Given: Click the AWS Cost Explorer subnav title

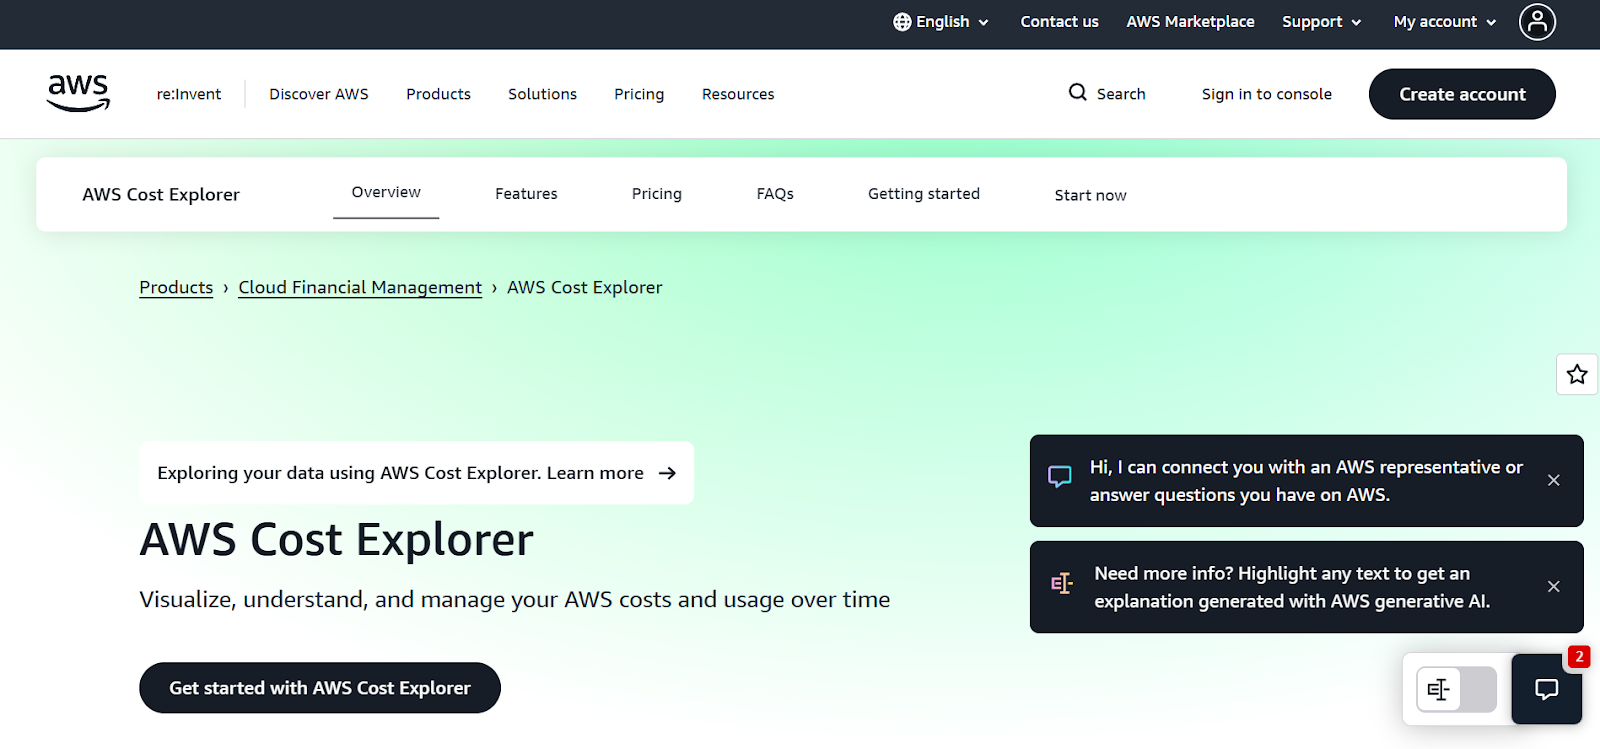Looking at the screenshot, I should [161, 195].
